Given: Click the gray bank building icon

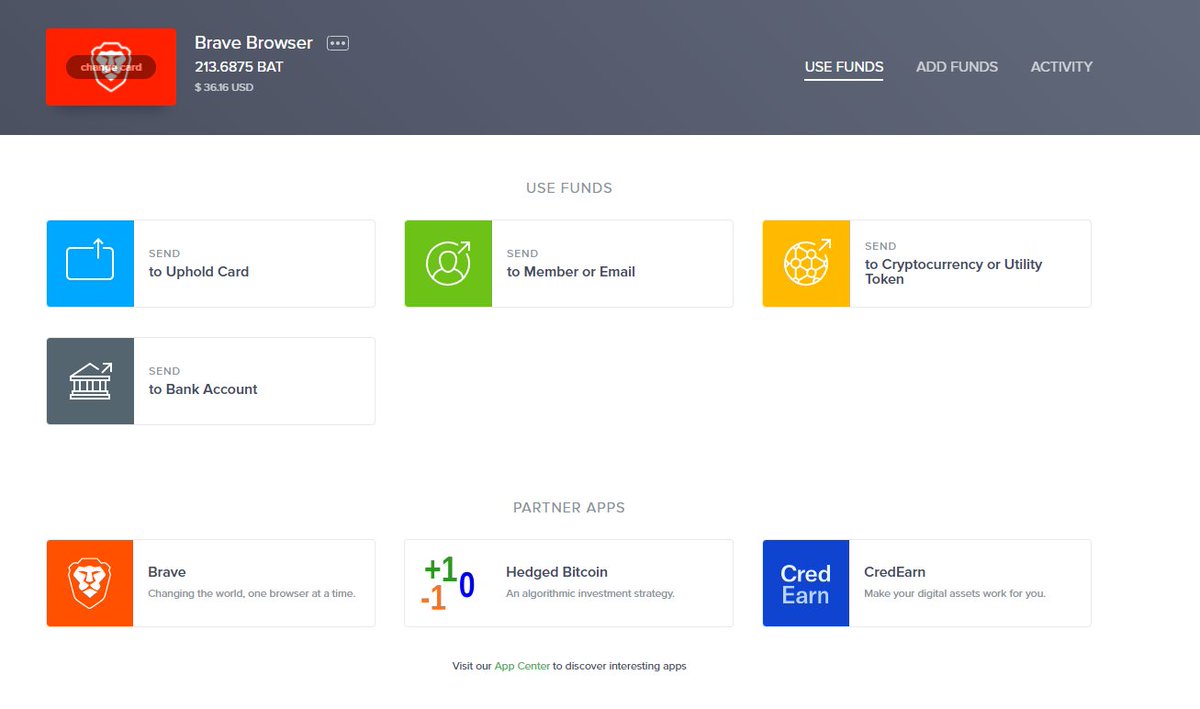Looking at the screenshot, I should [x=90, y=381].
